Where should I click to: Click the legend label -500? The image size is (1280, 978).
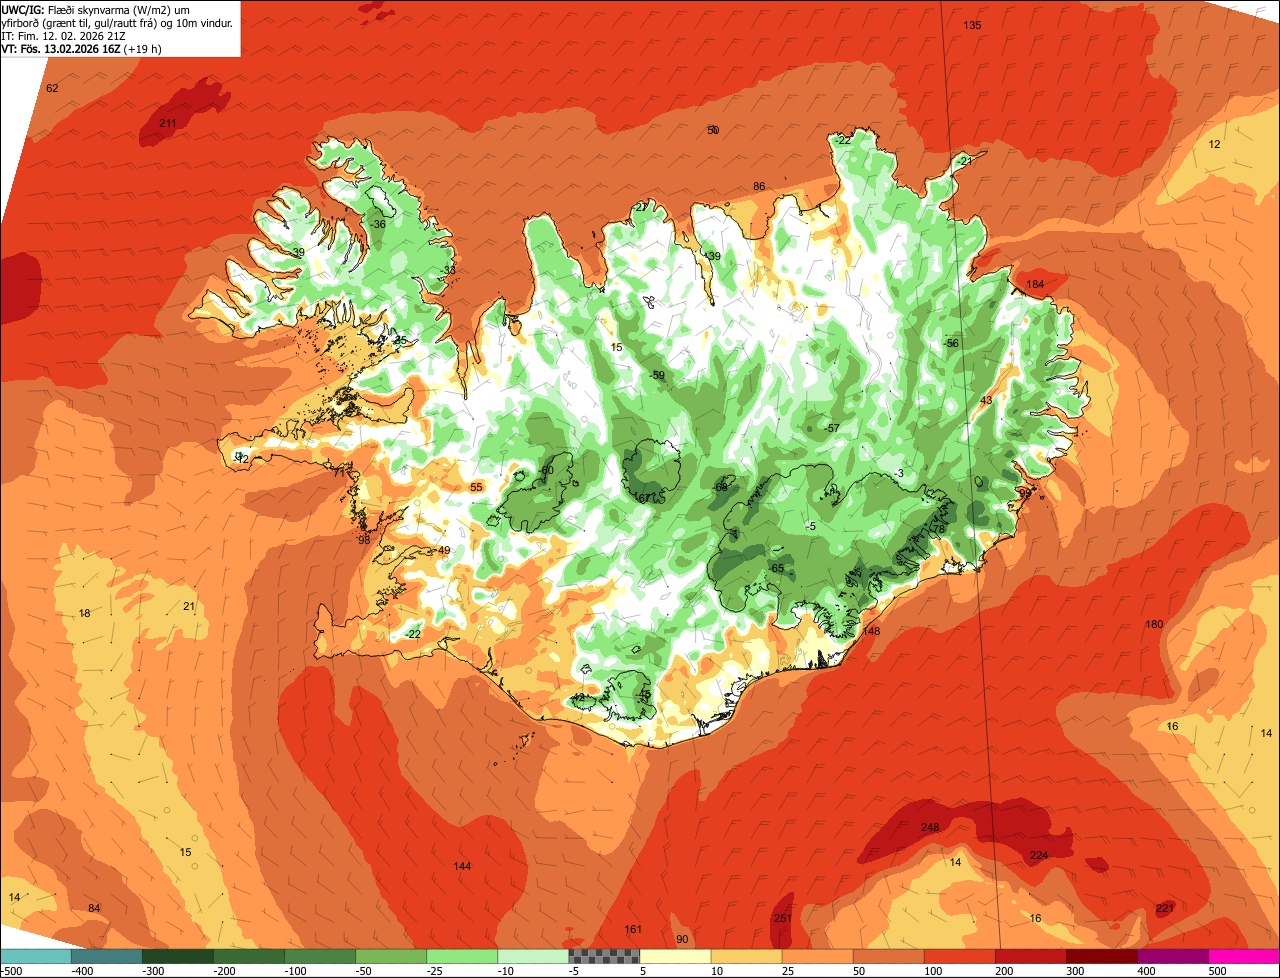click(11, 971)
